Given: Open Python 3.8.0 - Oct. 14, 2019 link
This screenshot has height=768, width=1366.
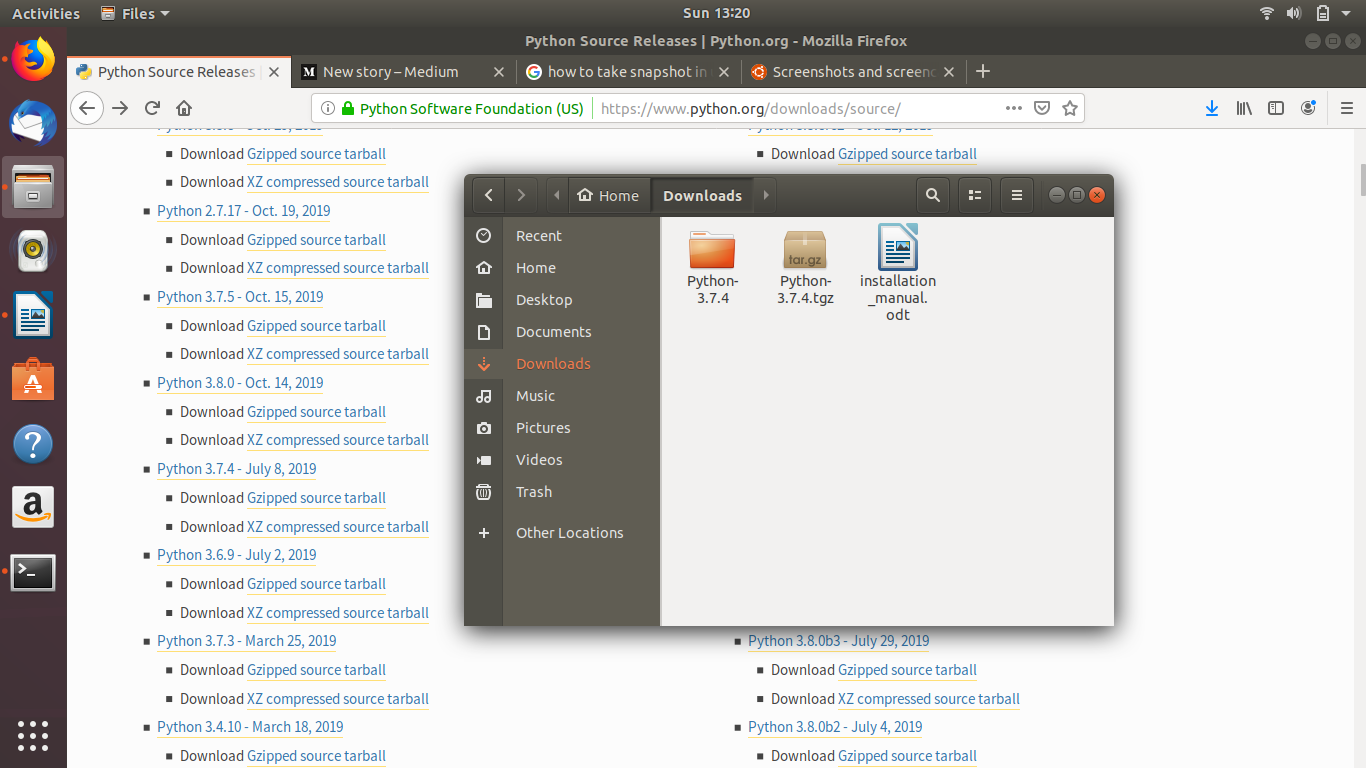Looking at the screenshot, I should 240,382.
